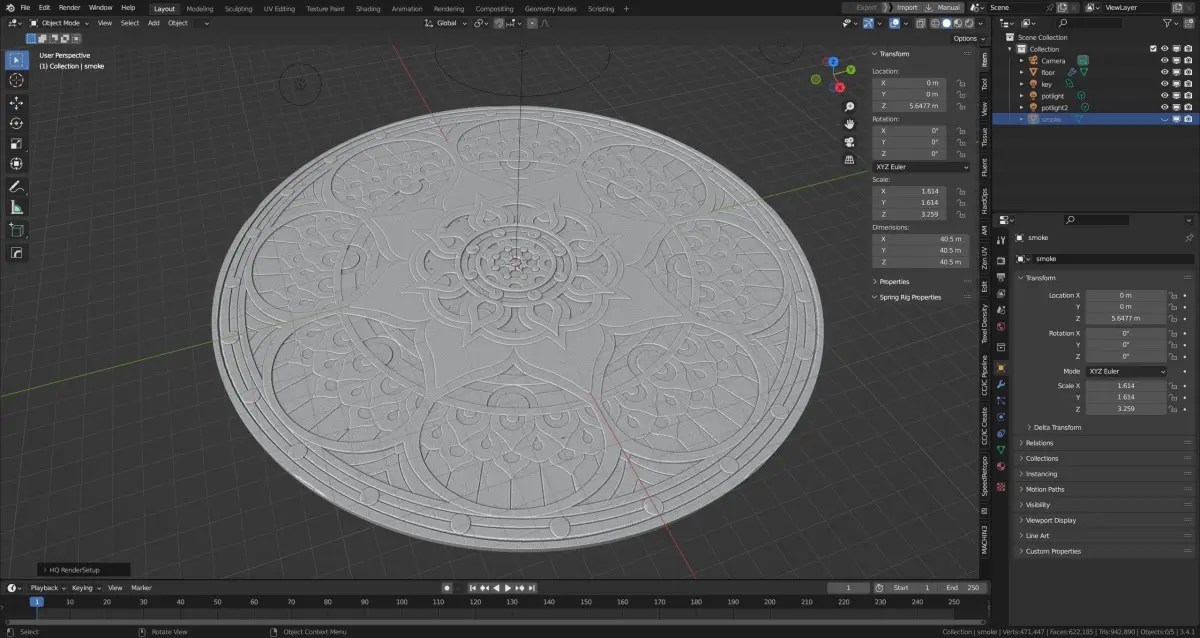
Task: Open the XYZ Euler dropdown in sidebar
Action: tap(921, 167)
